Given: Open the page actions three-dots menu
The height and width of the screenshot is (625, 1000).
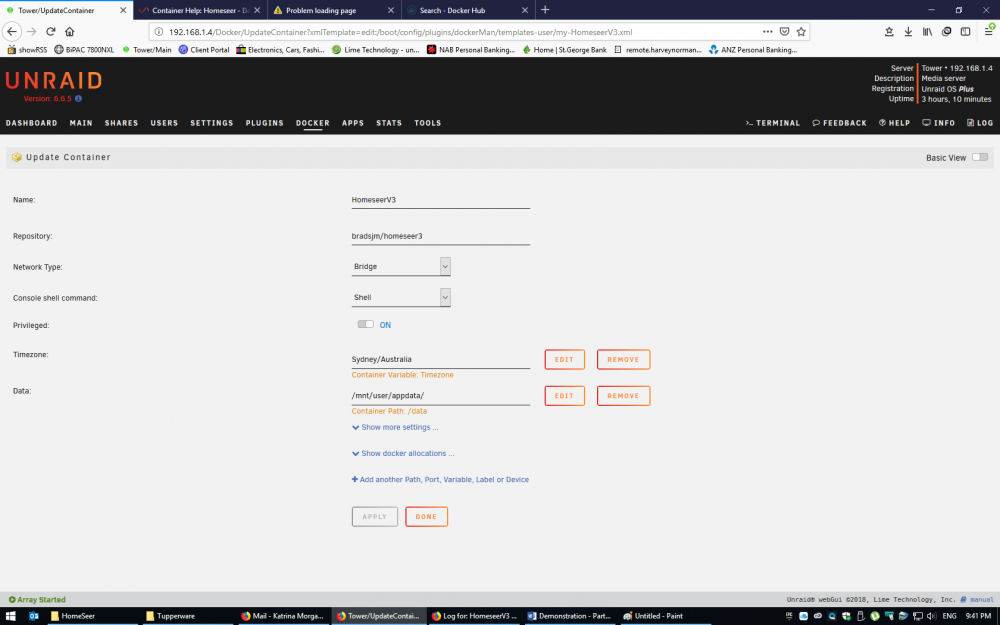Looking at the screenshot, I should [x=767, y=31].
